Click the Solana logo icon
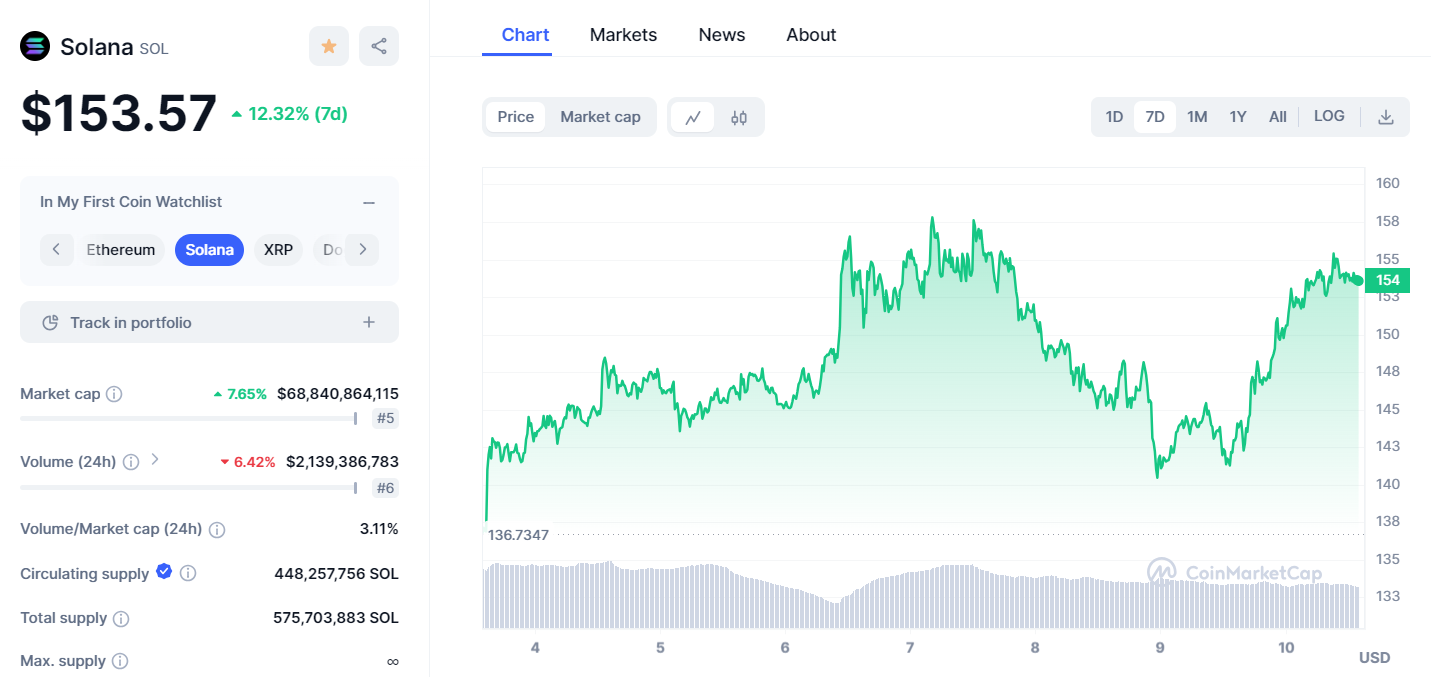Viewport: 1431px width, 677px height. pyautogui.click(x=35, y=46)
